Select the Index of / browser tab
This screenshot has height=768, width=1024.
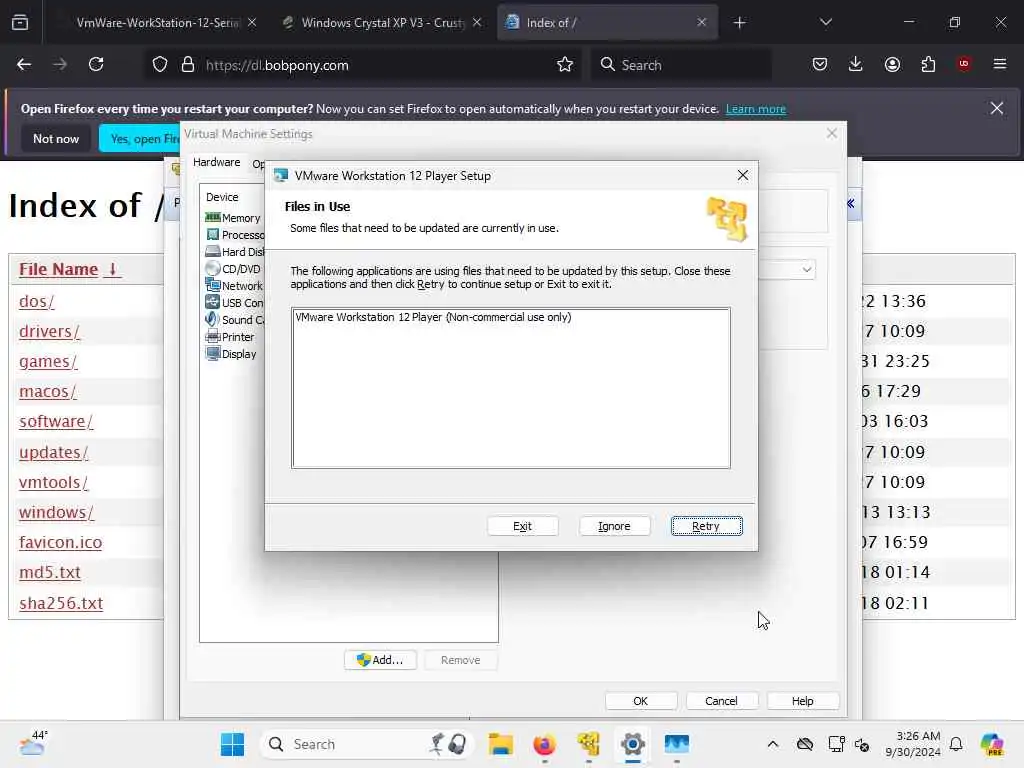tap(607, 22)
